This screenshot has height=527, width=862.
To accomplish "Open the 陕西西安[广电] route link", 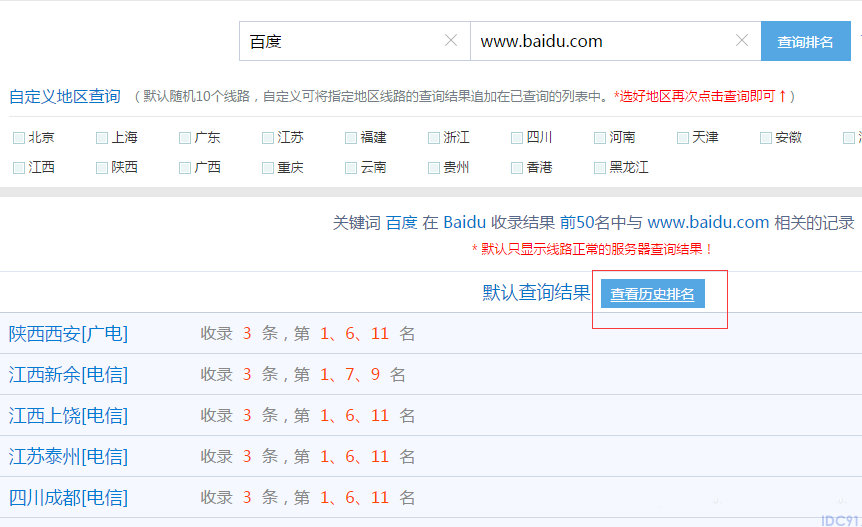I will [69, 334].
